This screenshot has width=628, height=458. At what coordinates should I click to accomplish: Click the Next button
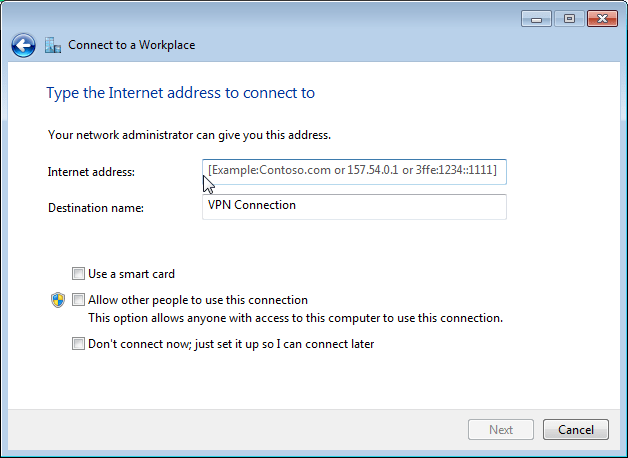(501, 430)
